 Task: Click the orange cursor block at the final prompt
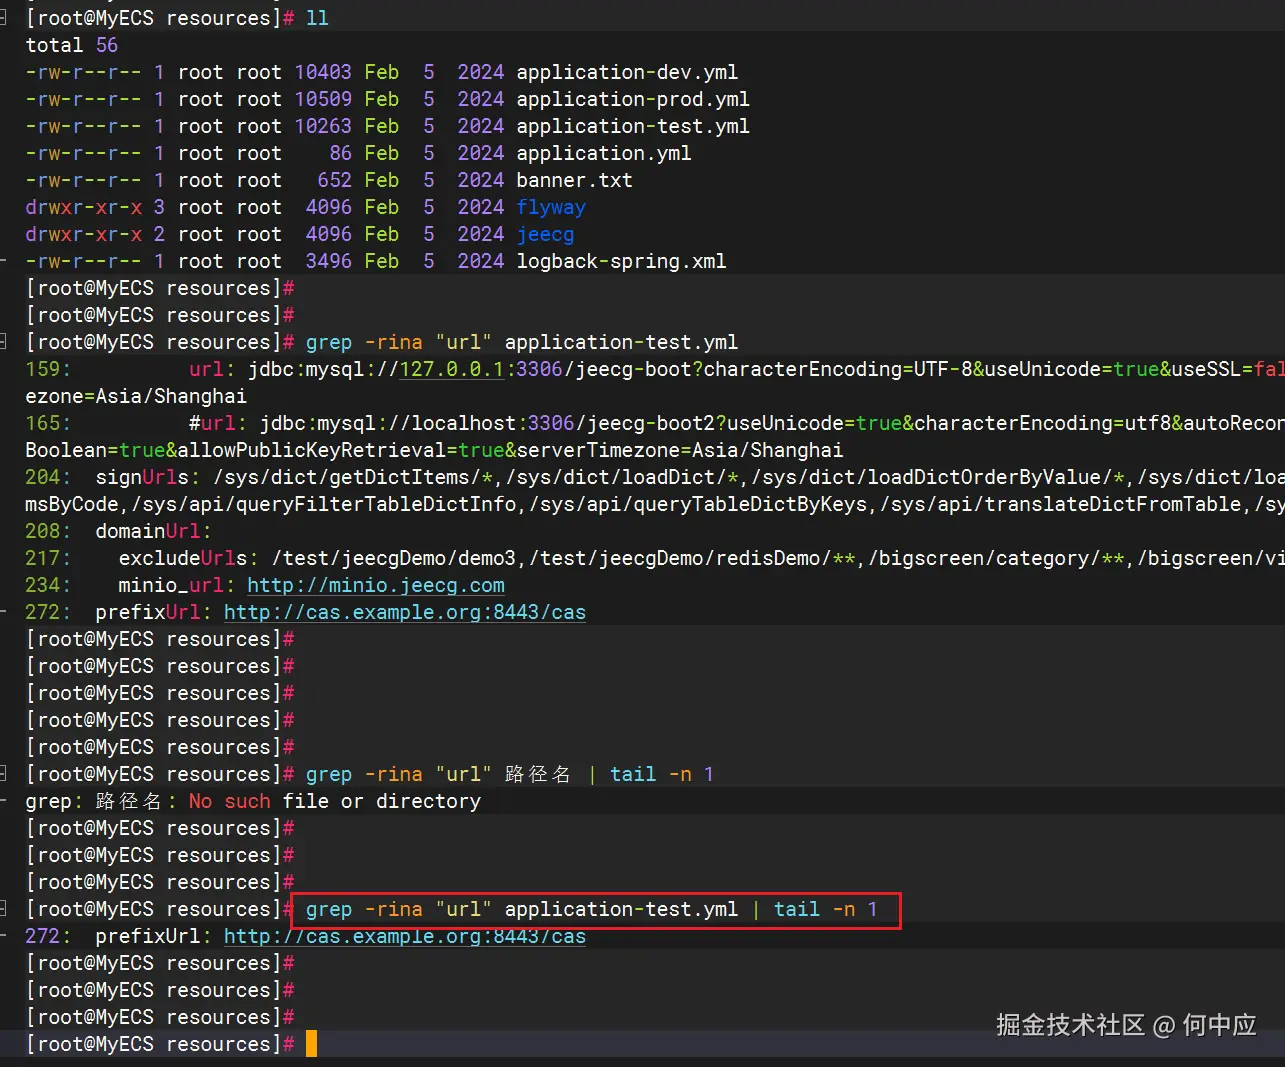click(311, 1044)
